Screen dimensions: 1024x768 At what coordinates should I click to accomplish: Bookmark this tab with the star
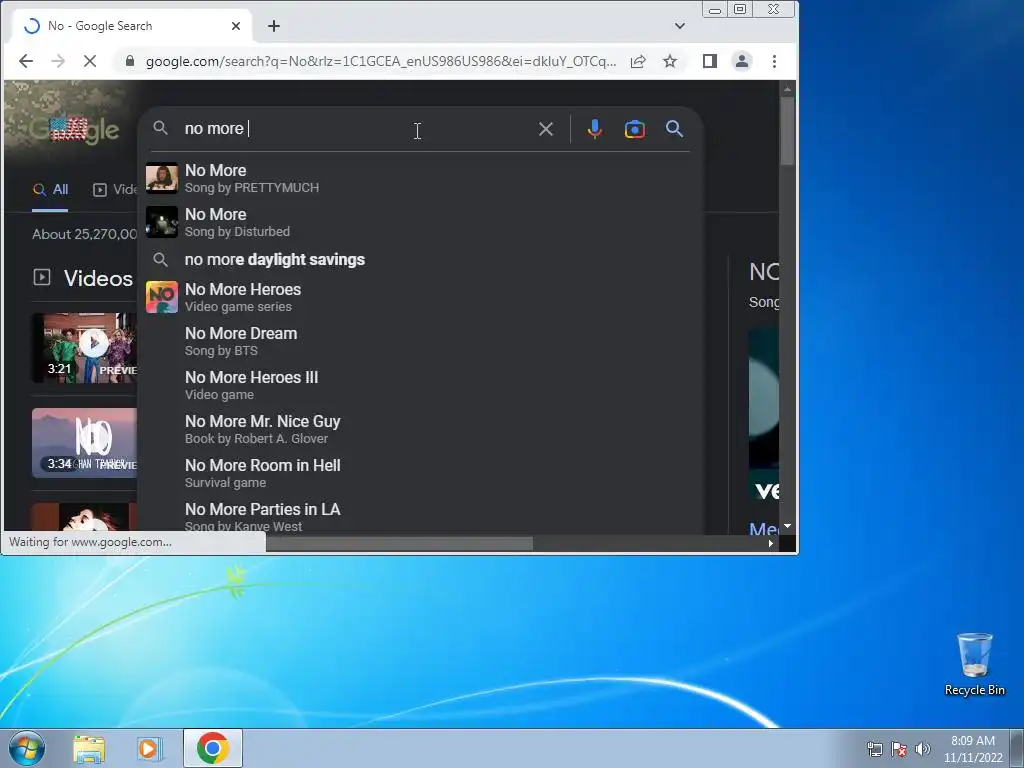670,61
